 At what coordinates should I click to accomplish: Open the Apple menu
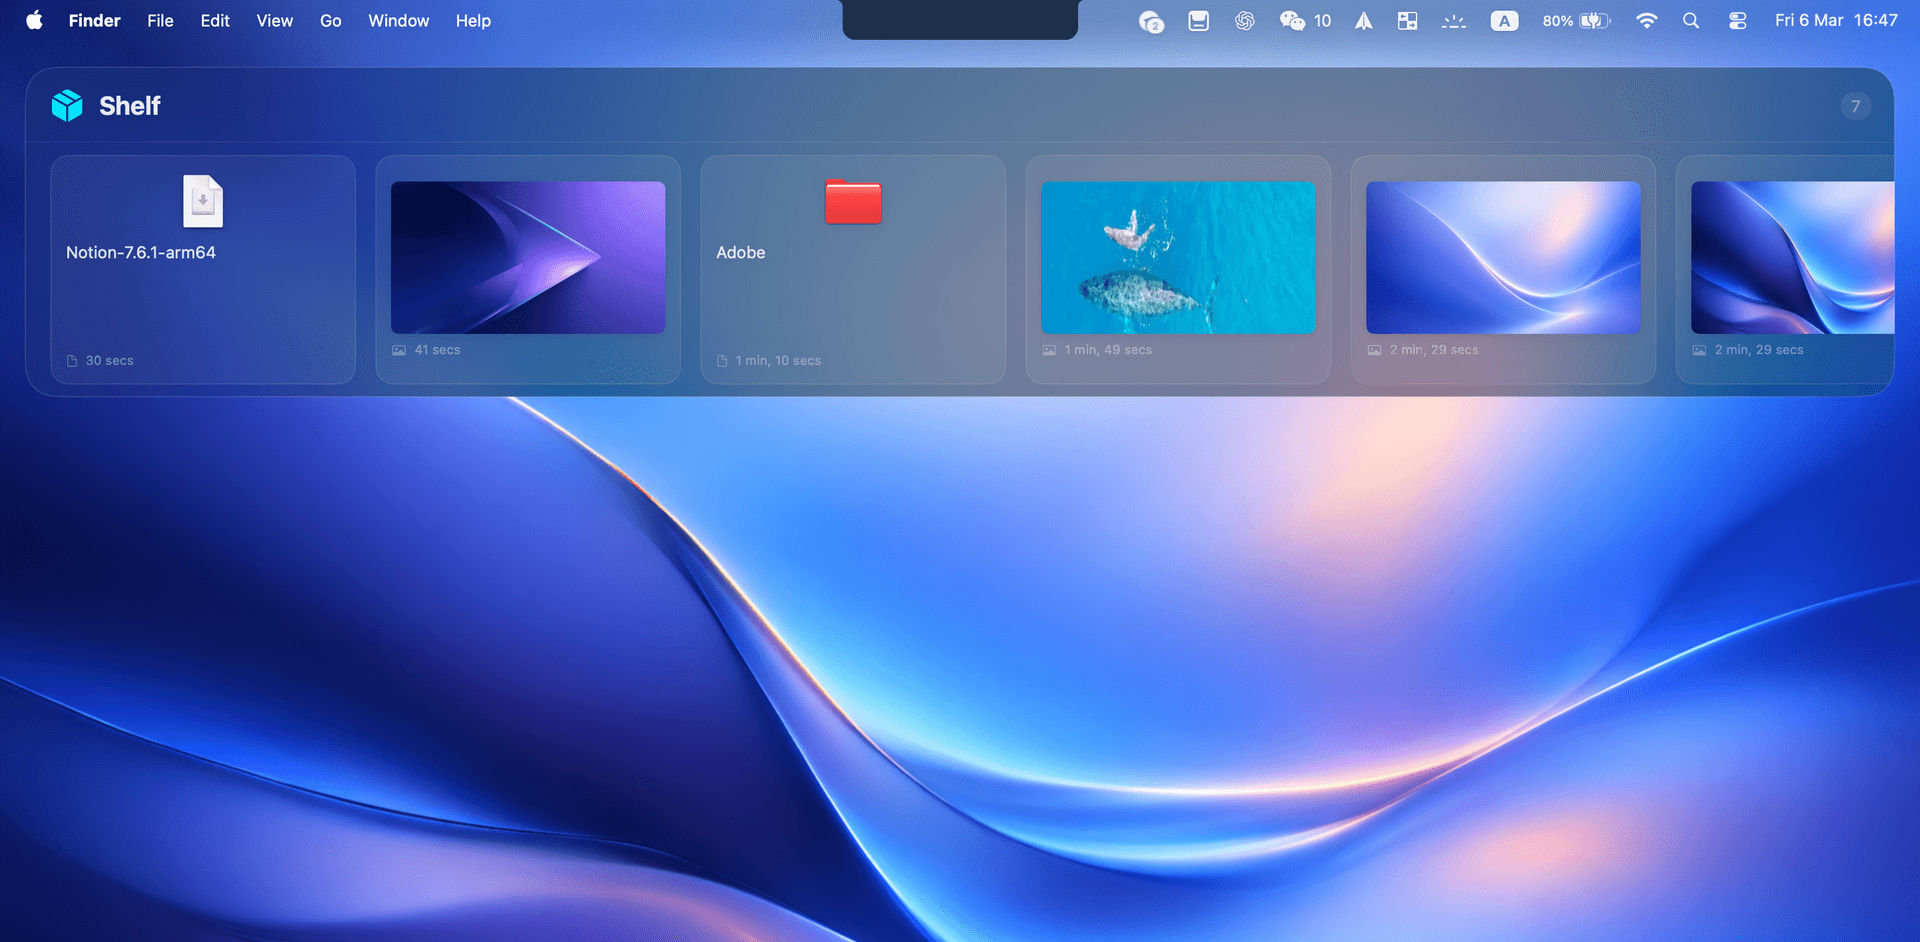point(34,20)
